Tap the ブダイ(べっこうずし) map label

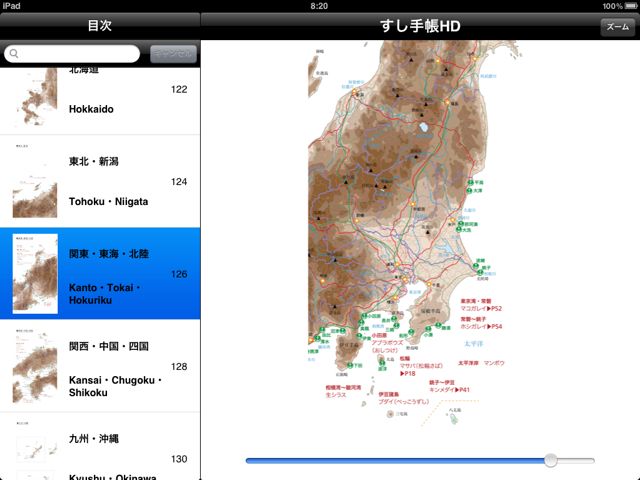404,402
